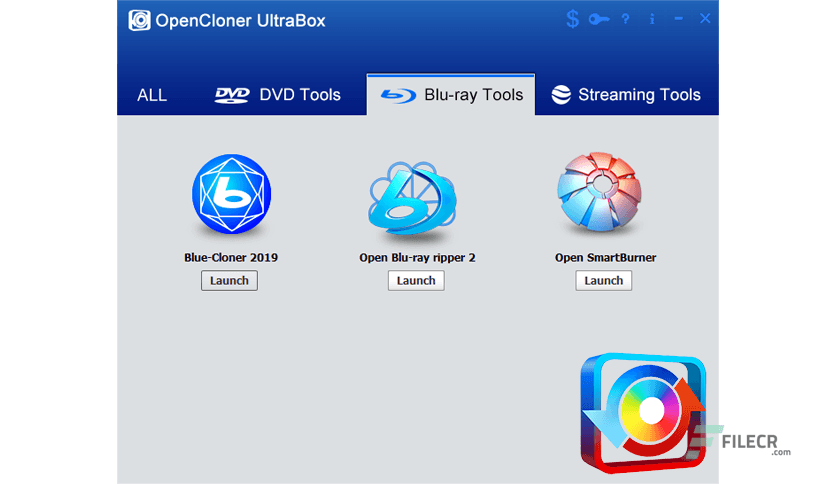Click the Blue-Cloner 2019 app icon
The width and height of the screenshot is (836, 484).
click(231, 194)
